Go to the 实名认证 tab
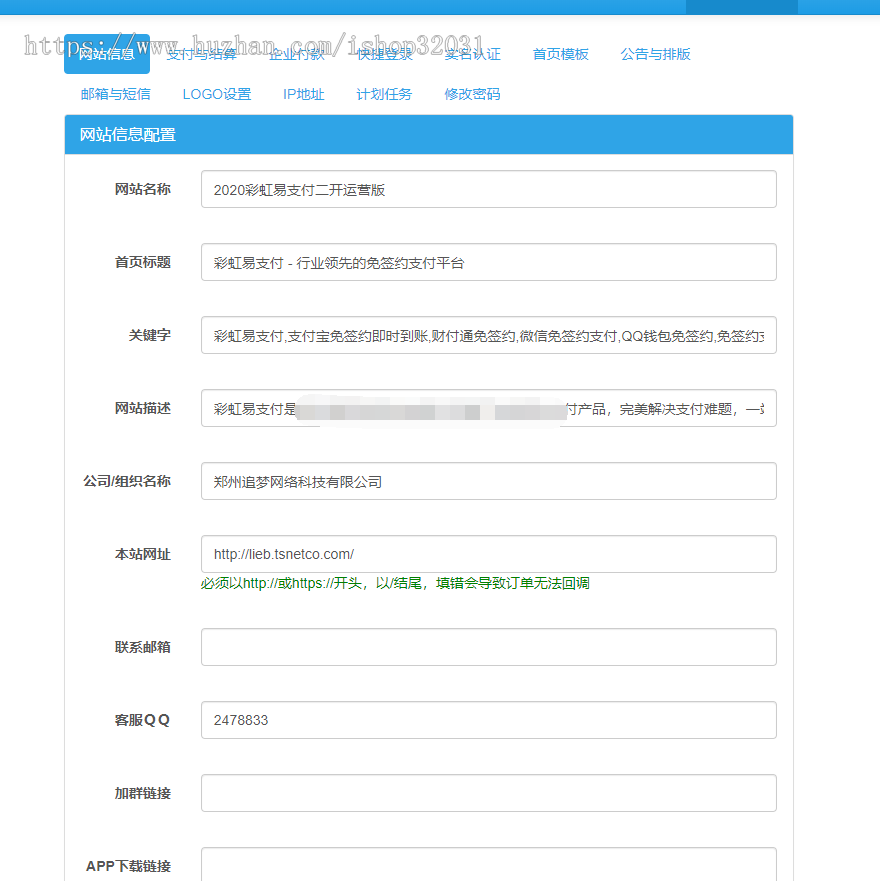Viewport: 880px width, 881px height. [470, 54]
